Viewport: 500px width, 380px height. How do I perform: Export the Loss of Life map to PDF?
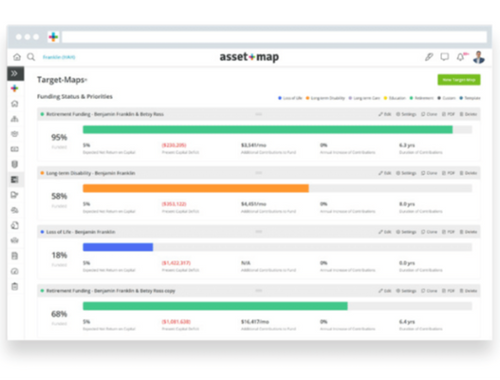point(448,232)
